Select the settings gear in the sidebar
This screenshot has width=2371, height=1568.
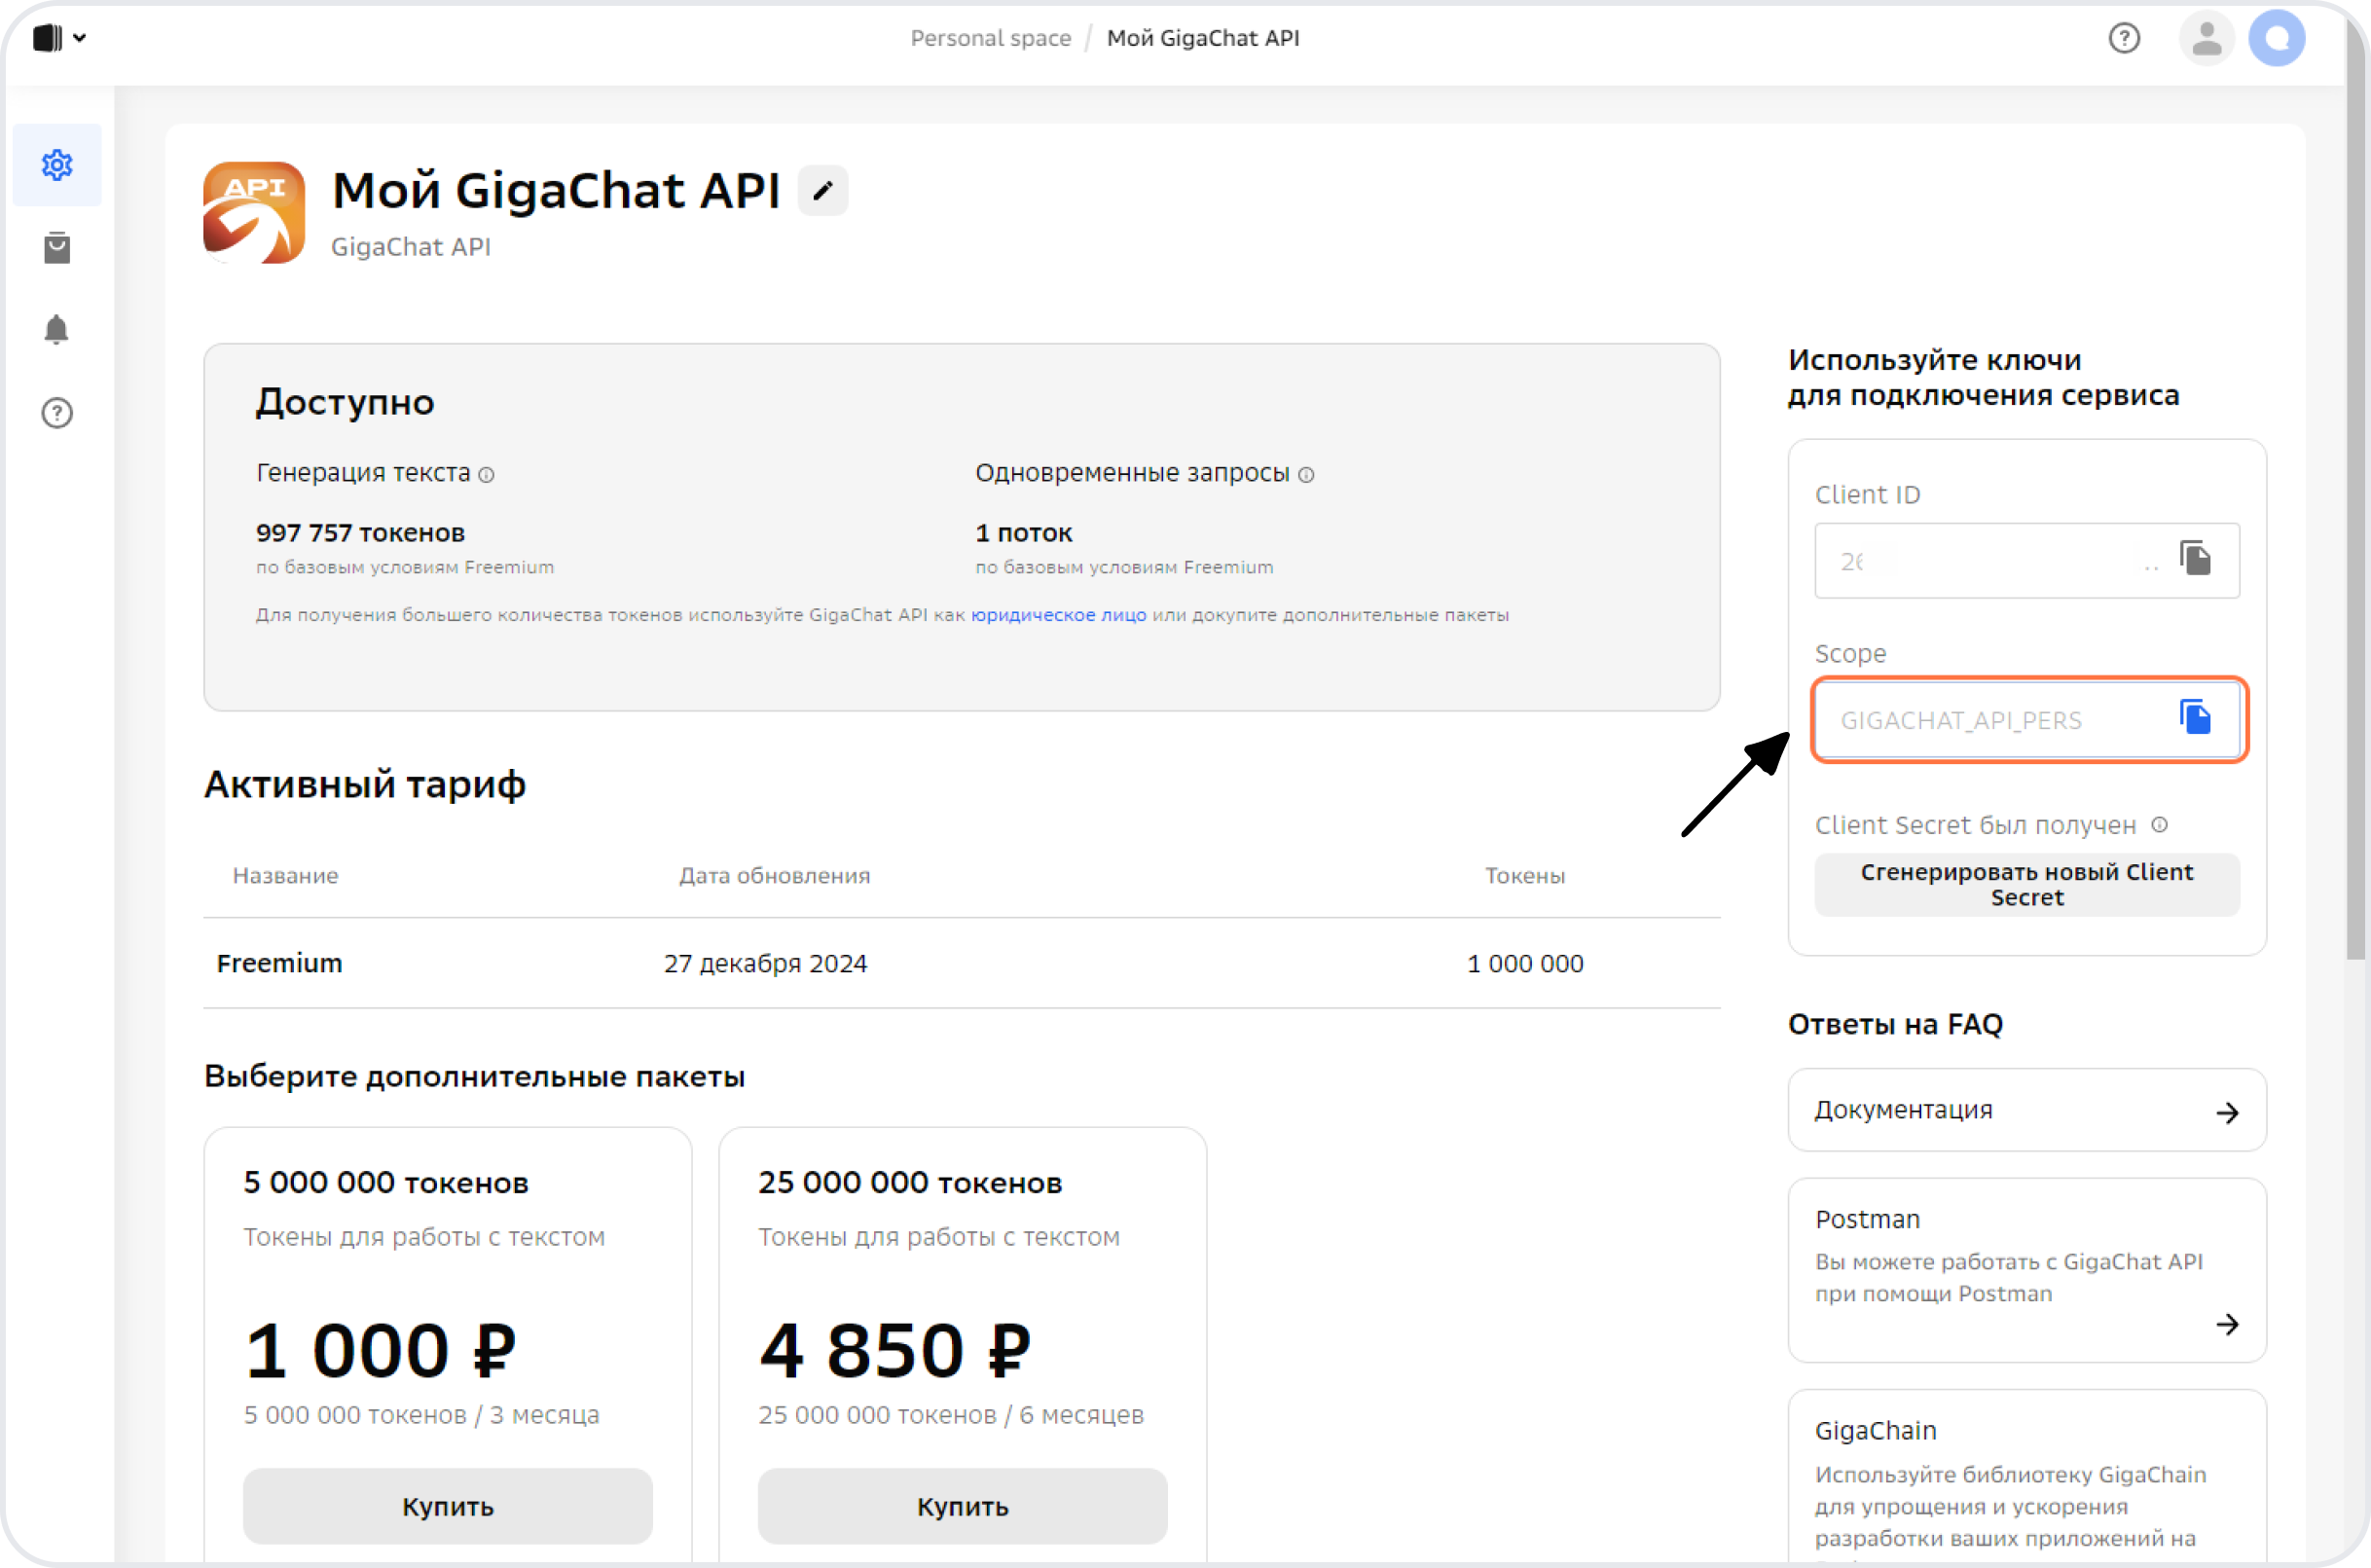[x=57, y=165]
